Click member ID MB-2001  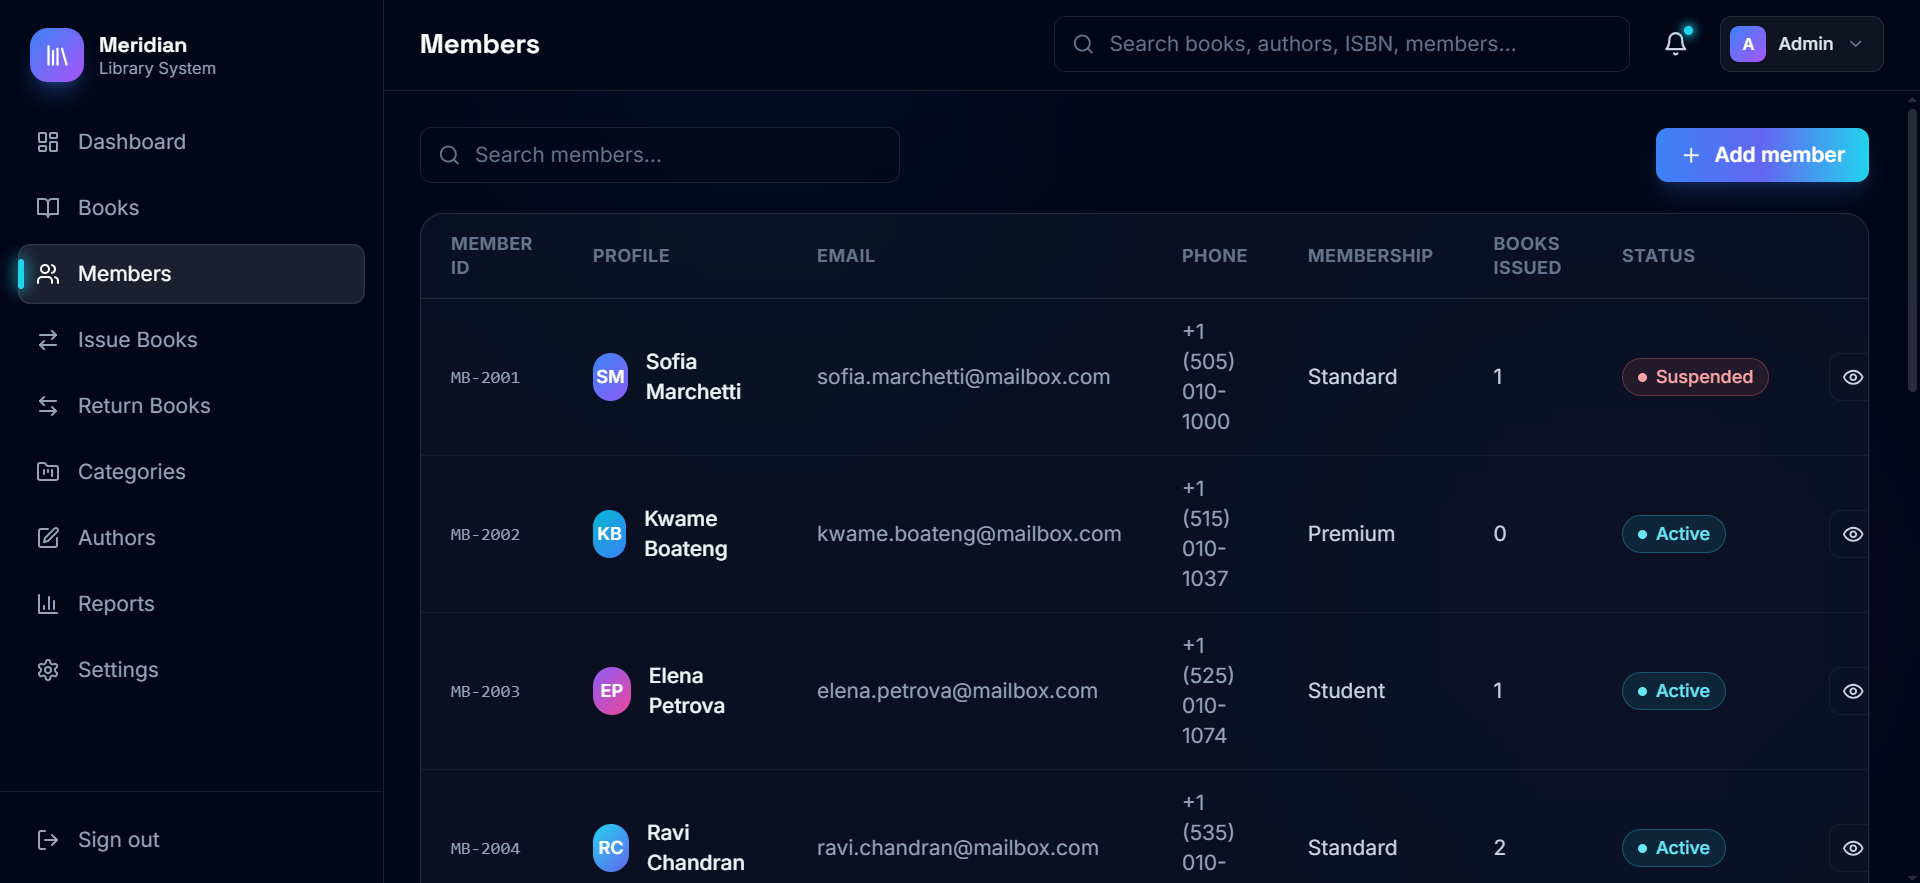[x=485, y=378]
